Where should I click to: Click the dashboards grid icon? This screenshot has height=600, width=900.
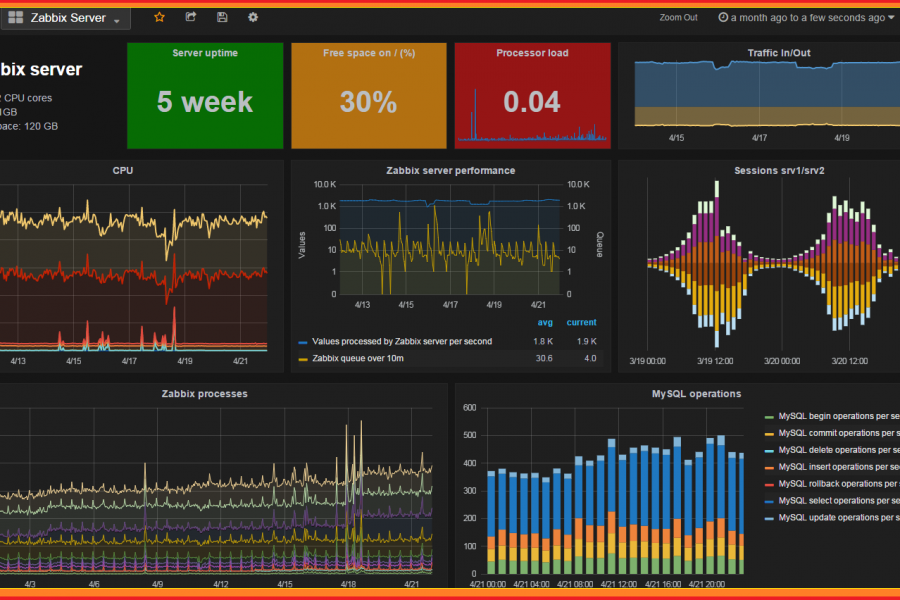[x=15, y=17]
